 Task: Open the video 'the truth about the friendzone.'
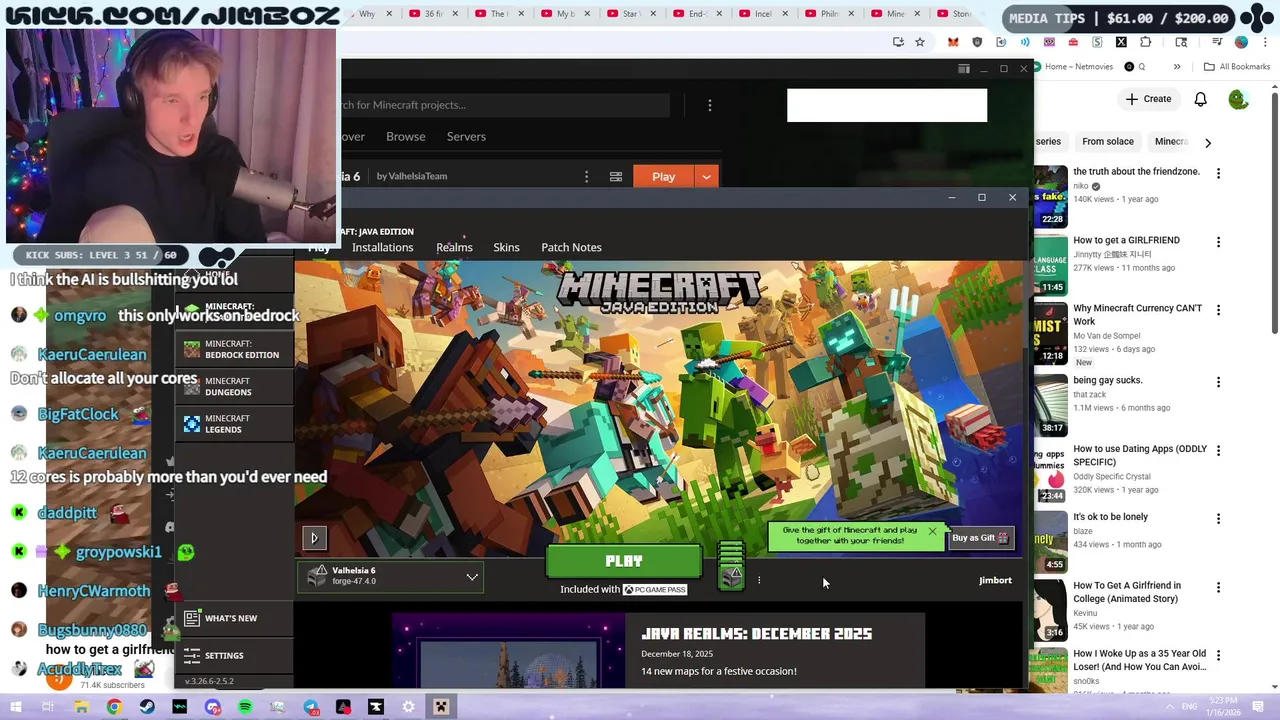1136,172
